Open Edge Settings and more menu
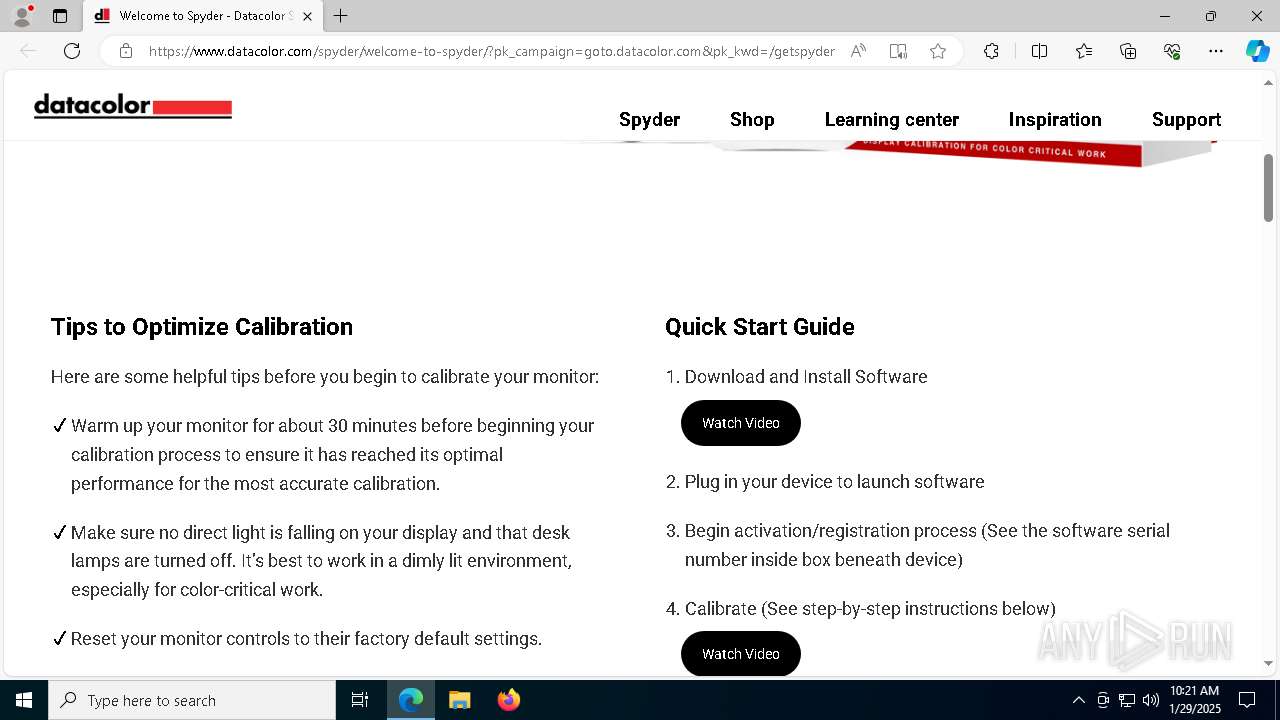 tap(1216, 51)
